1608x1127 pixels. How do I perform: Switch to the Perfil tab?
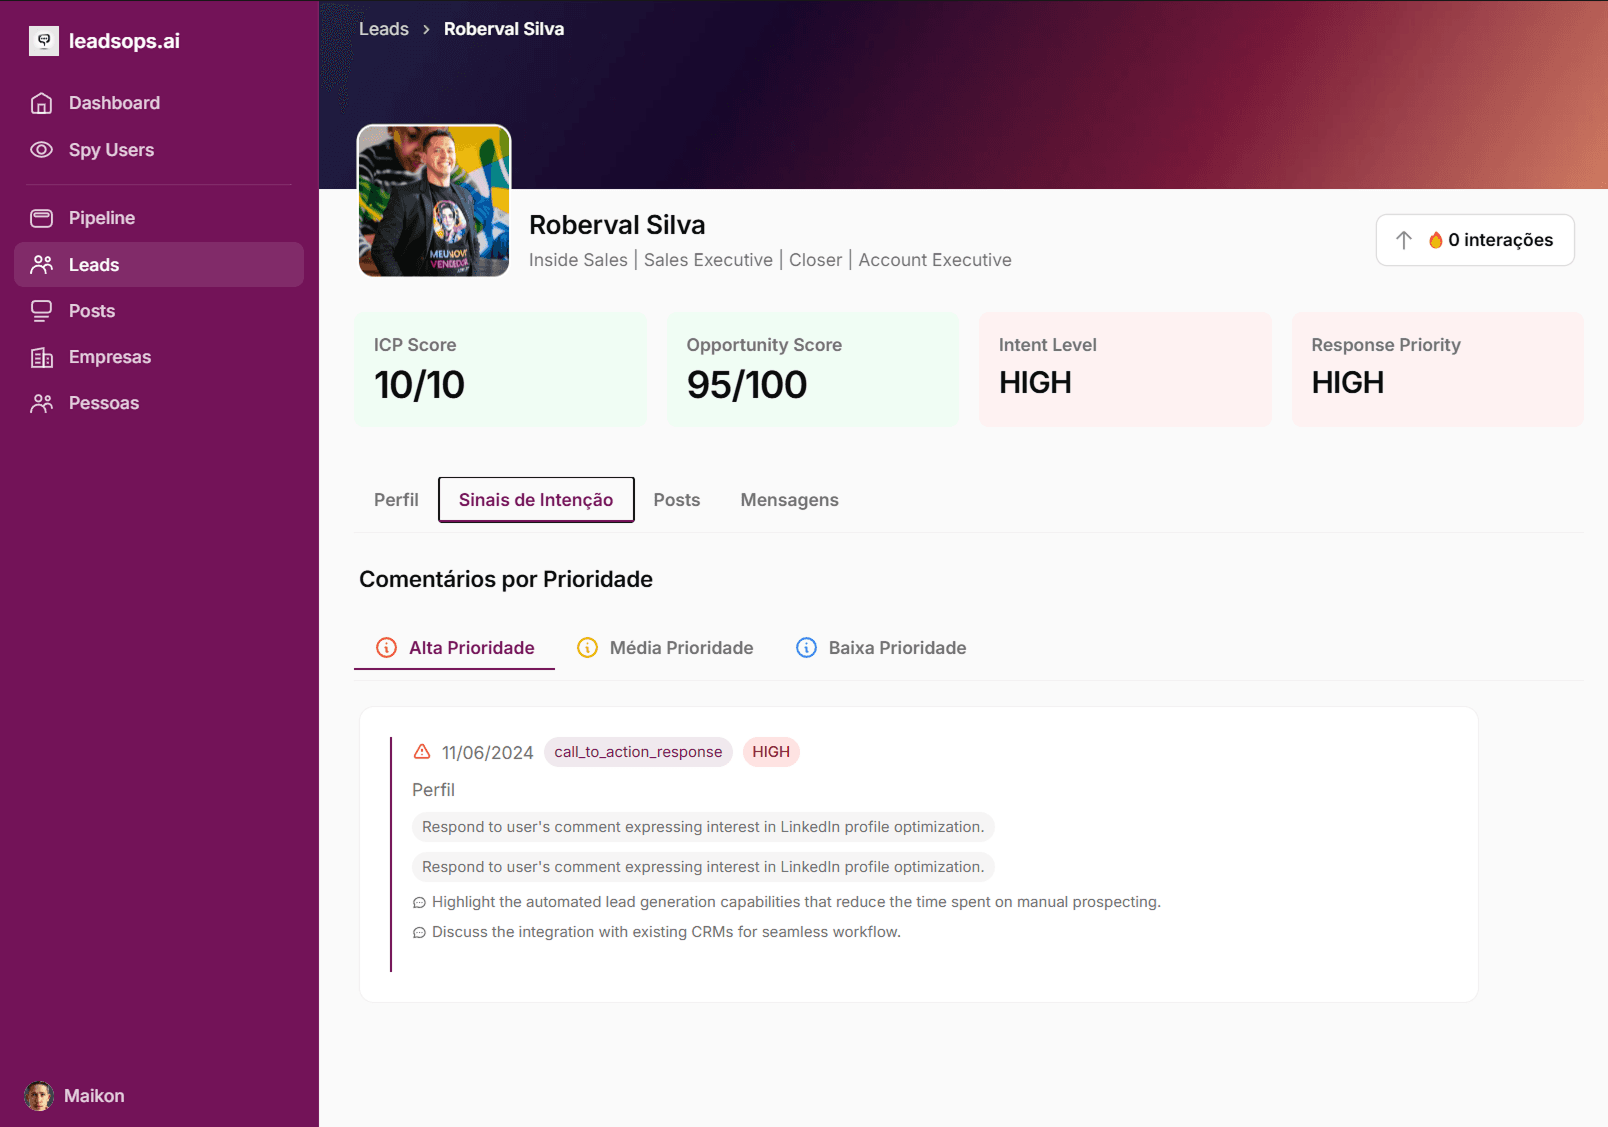(x=396, y=500)
